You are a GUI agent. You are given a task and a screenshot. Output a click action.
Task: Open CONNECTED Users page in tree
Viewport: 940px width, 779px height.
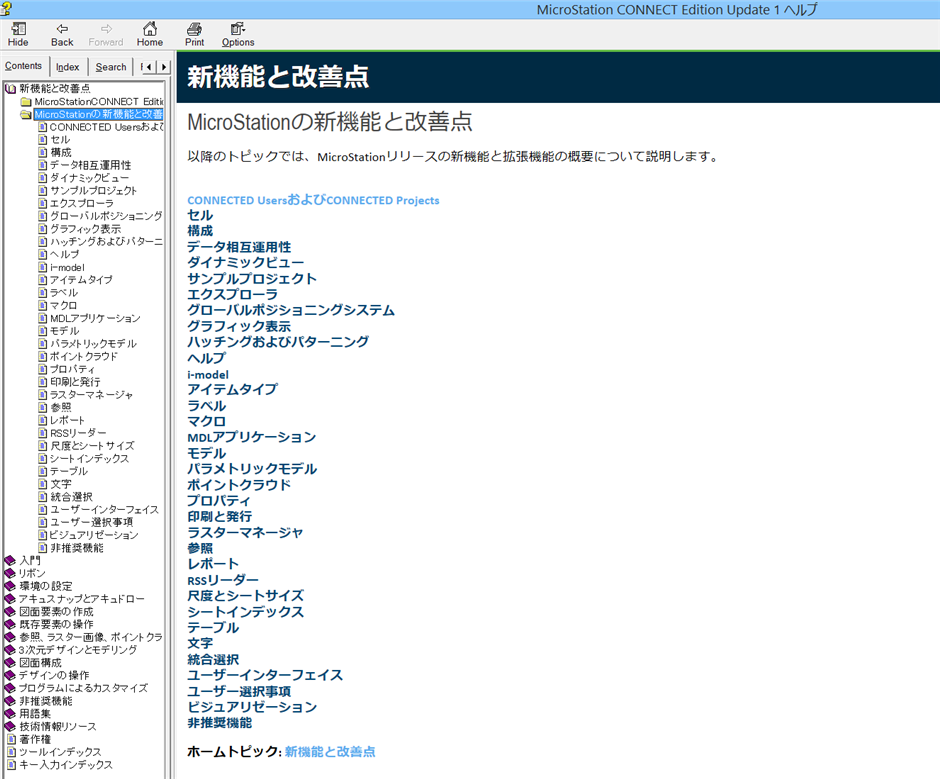pos(106,127)
